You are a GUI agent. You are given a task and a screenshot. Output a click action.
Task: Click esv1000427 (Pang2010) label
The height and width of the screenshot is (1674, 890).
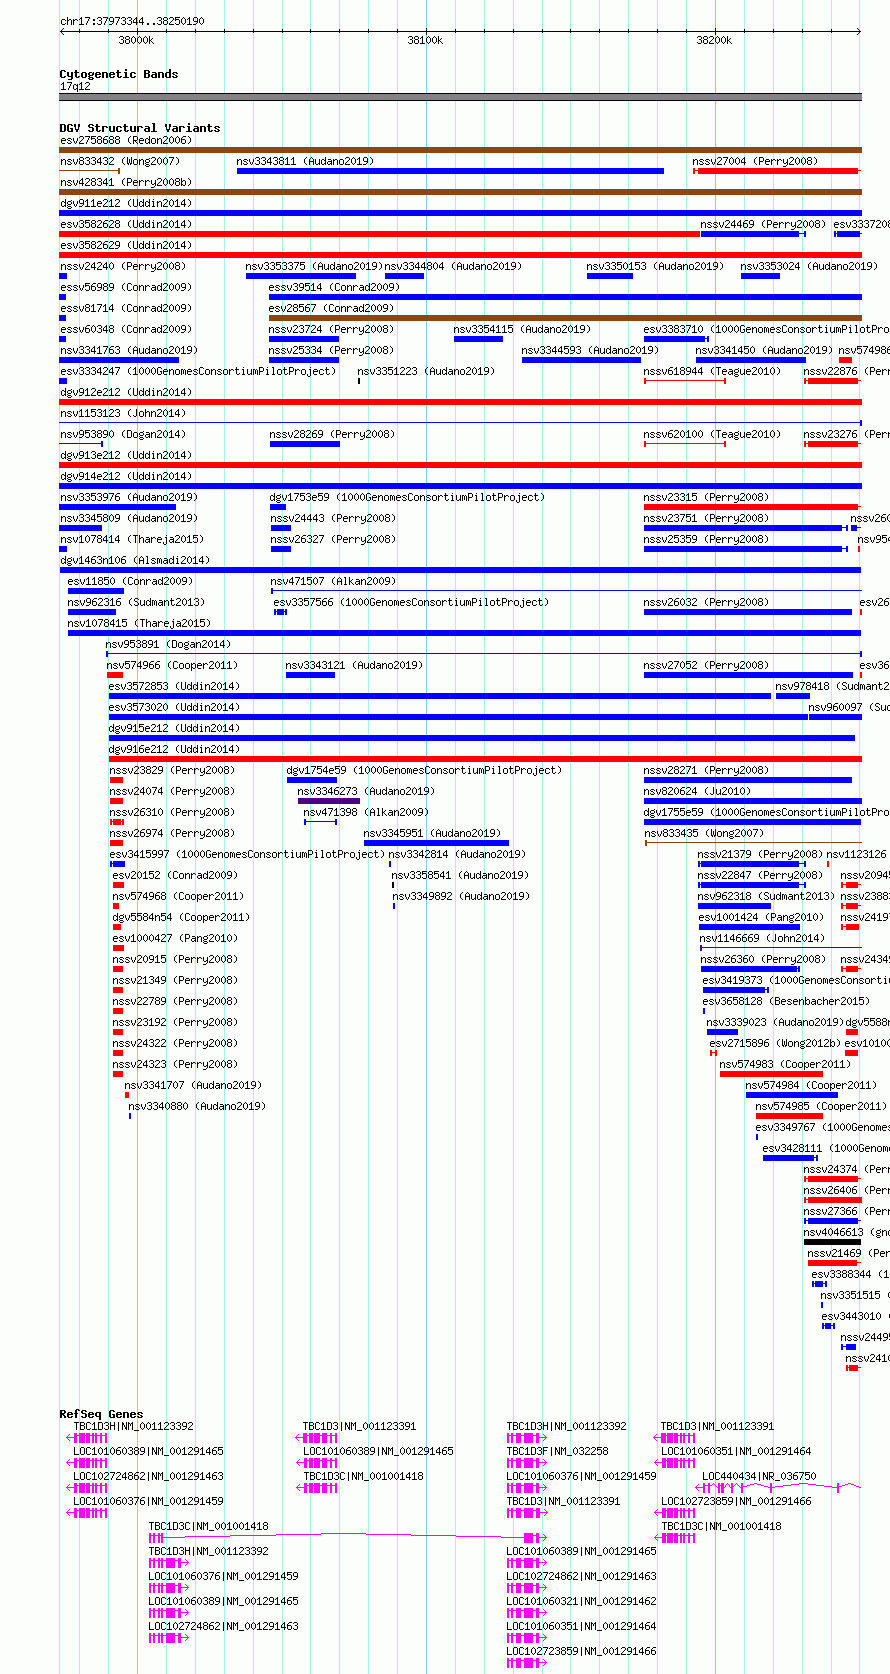[175, 938]
